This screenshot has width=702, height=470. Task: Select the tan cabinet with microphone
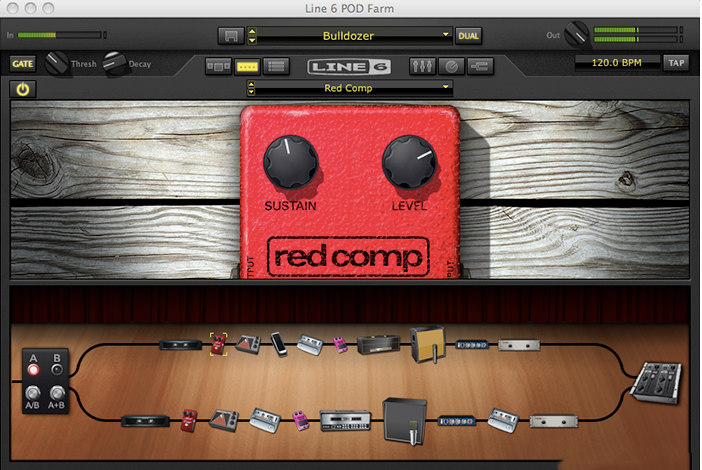[428, 344]
